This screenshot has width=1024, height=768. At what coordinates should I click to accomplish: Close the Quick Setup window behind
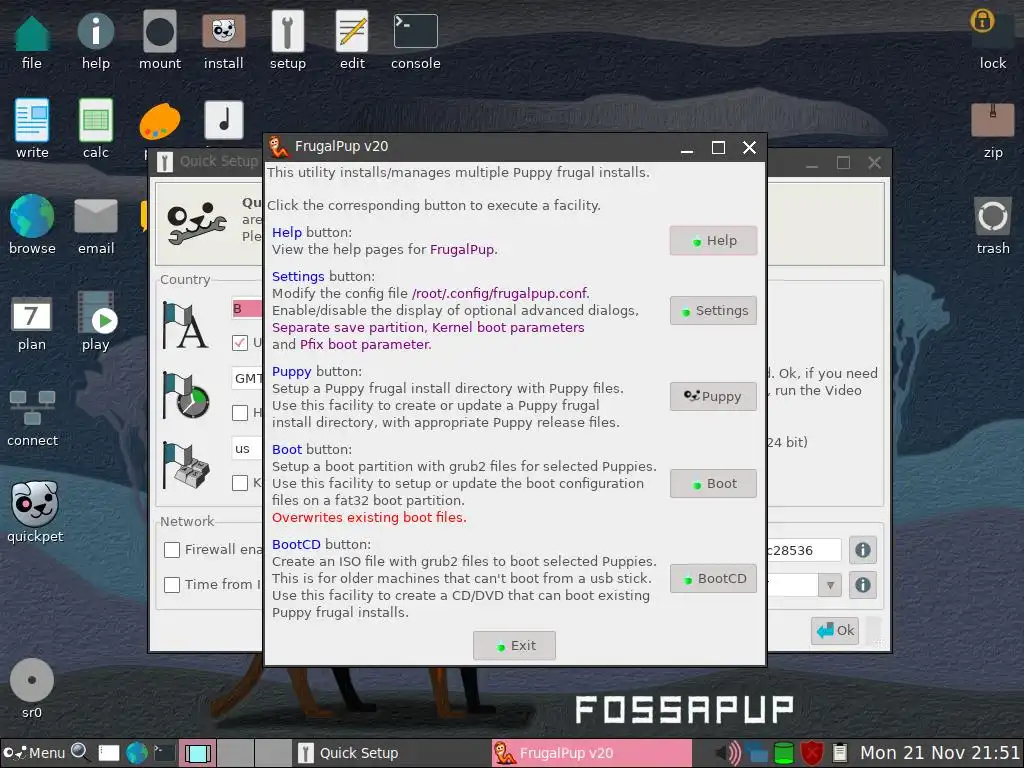[x=874, y=163]
